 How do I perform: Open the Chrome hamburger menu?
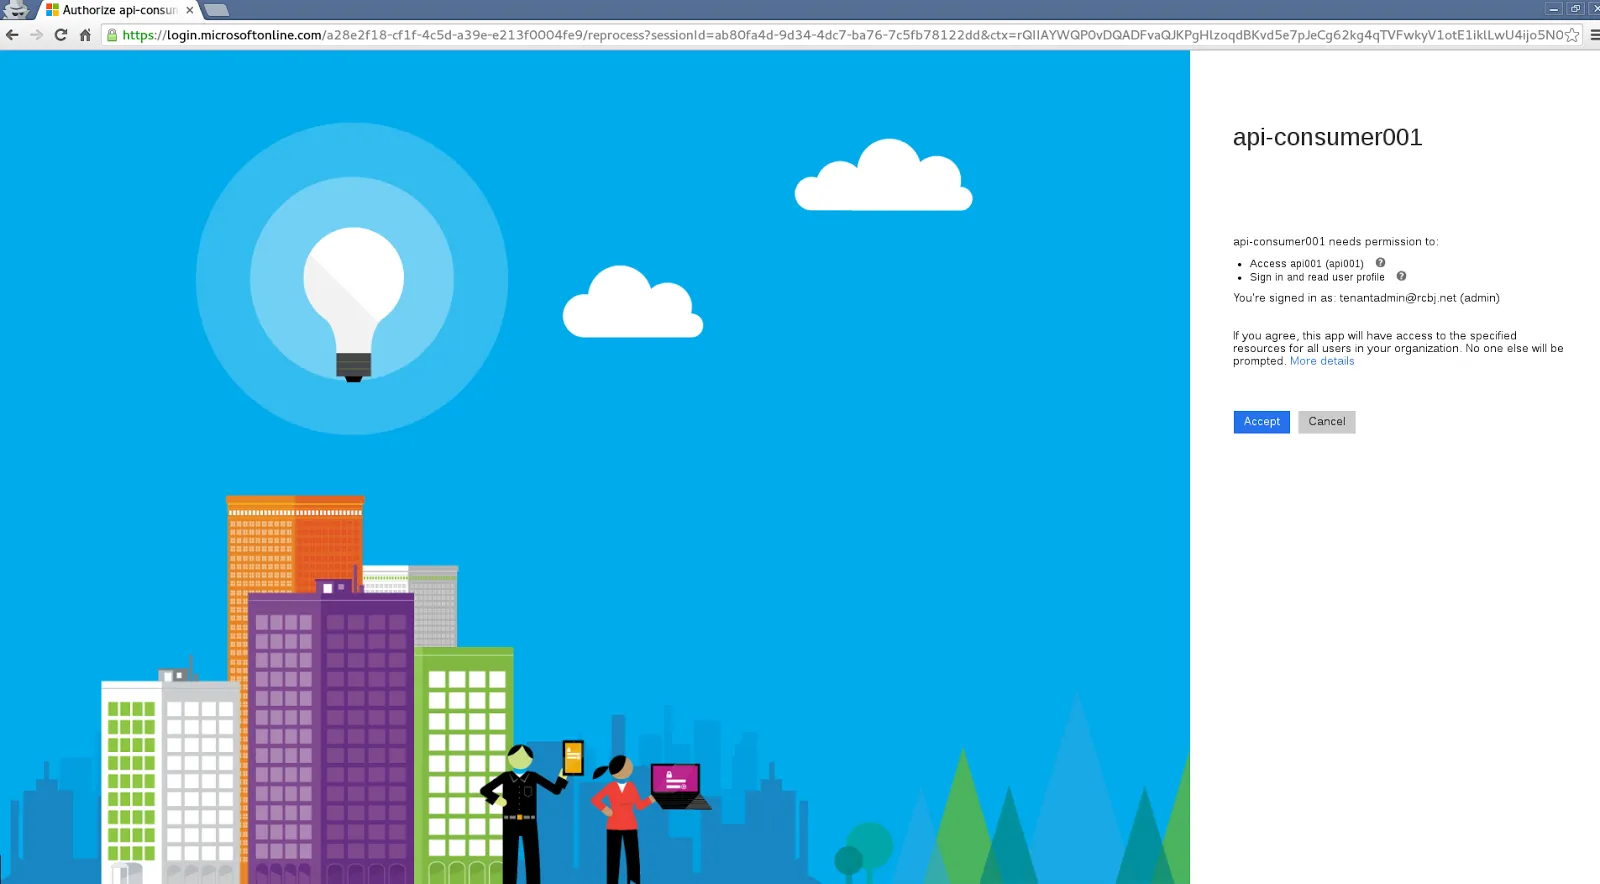(1594, 35)
